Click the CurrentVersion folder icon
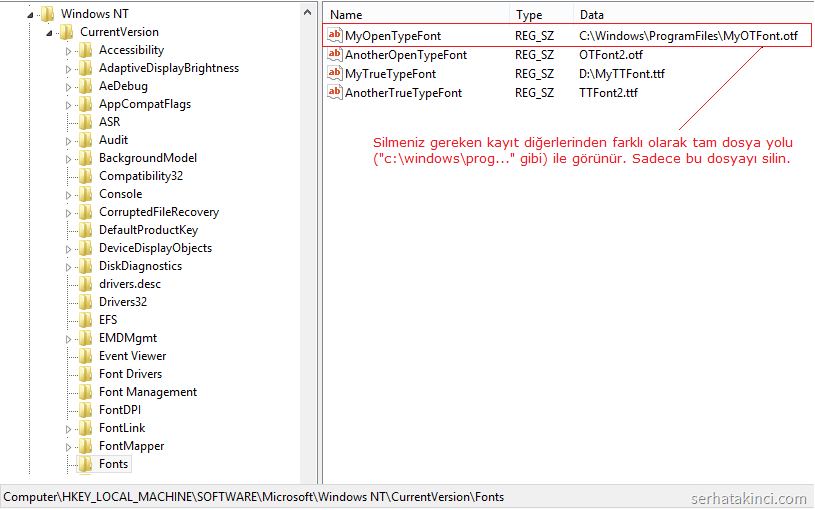 [x=67, y=32]
